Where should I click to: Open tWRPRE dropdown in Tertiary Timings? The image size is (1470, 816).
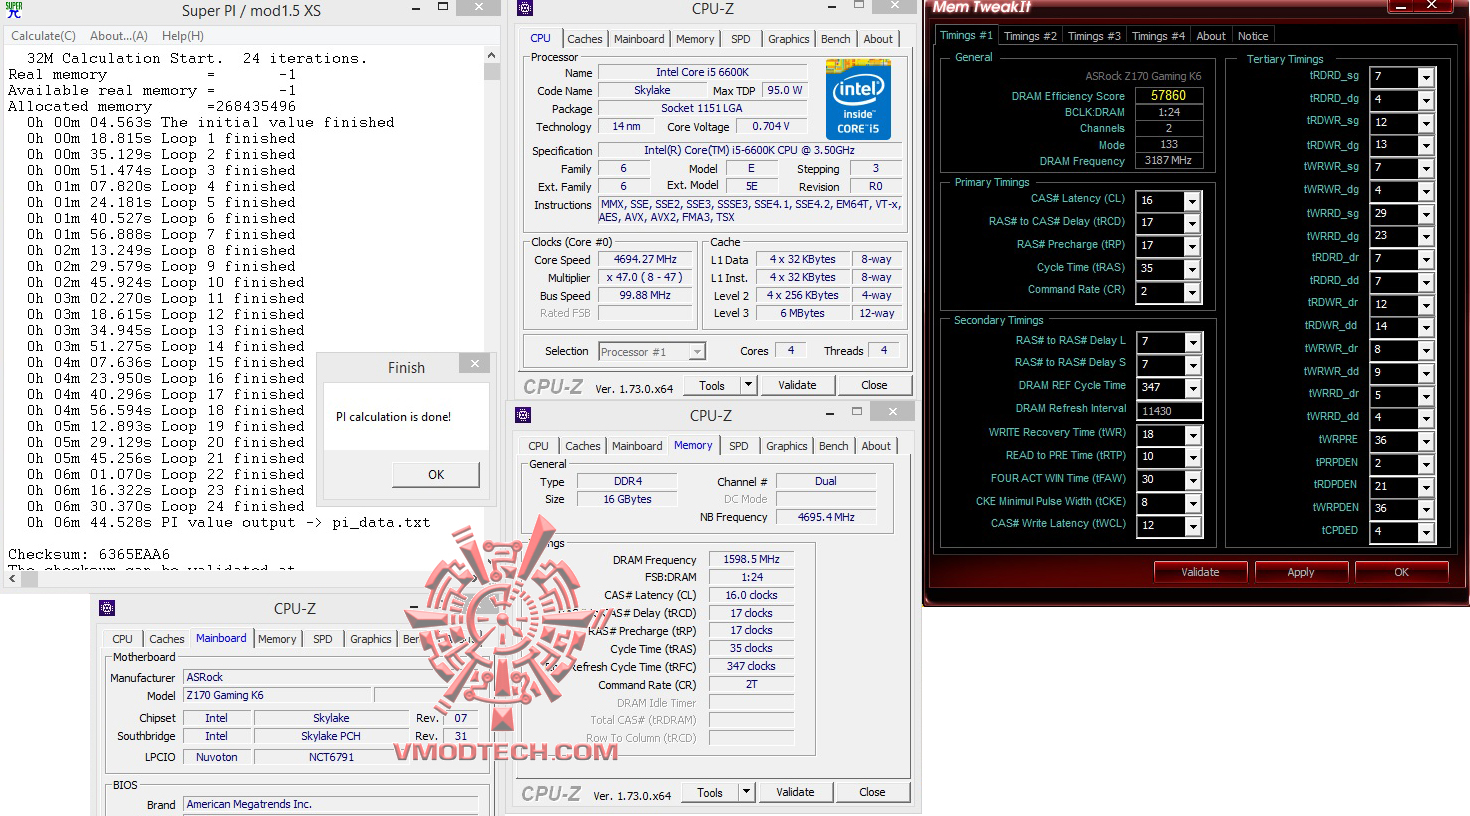click(x=1427, y=441)
